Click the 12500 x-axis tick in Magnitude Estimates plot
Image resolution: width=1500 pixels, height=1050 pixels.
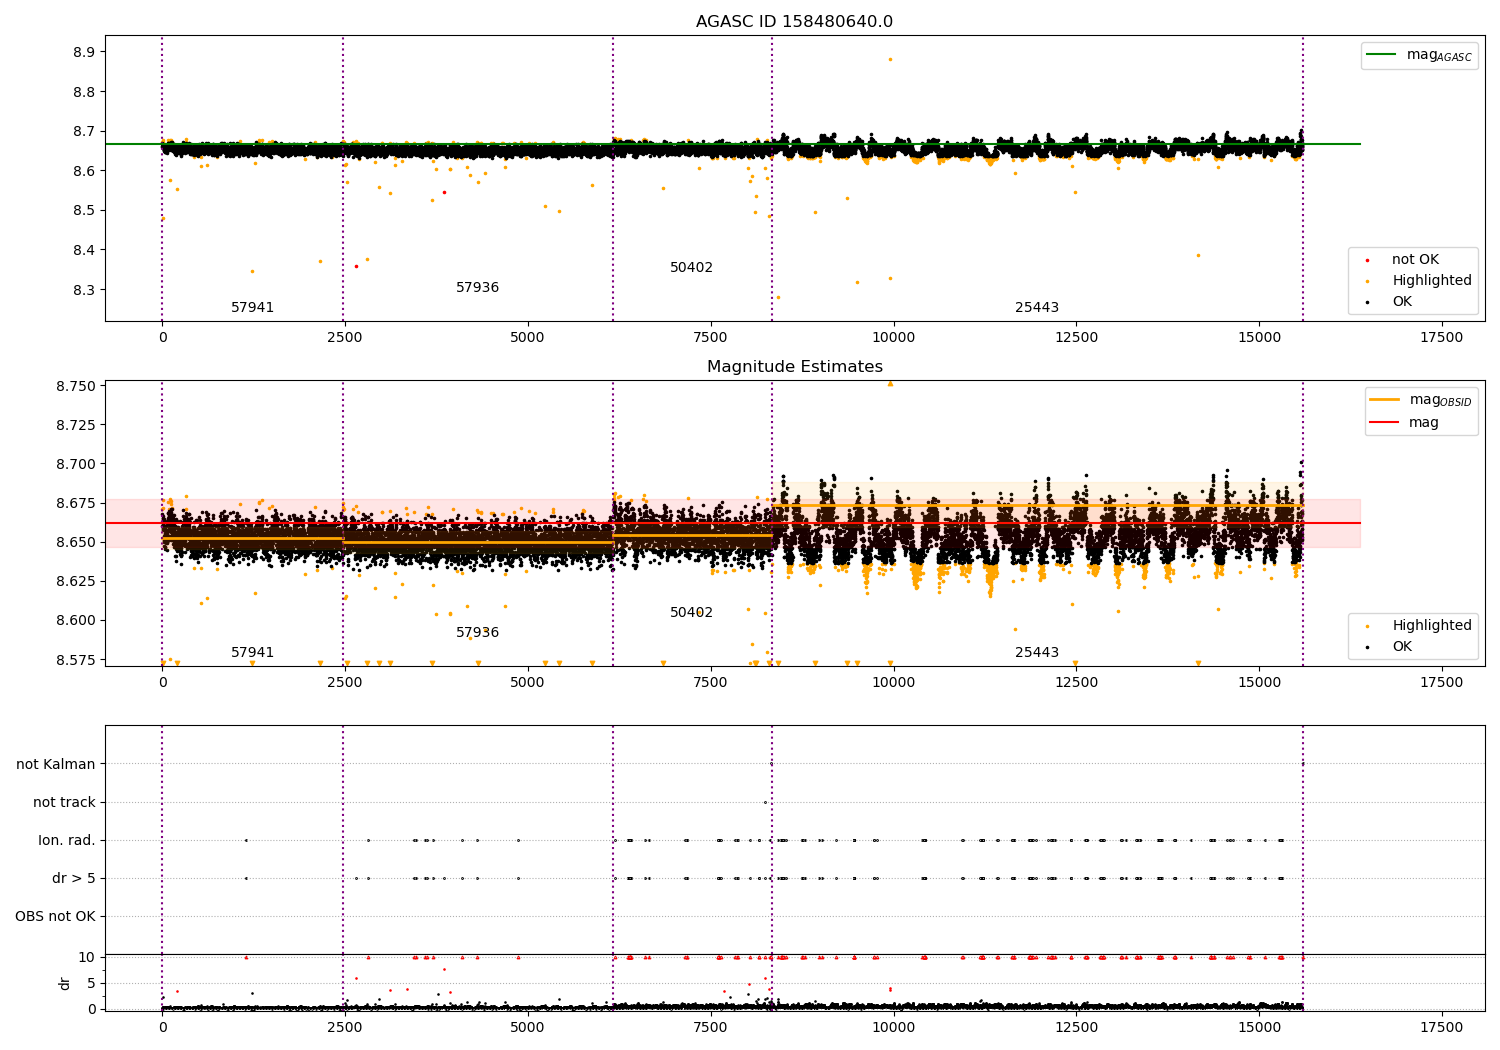(1076, 683)
